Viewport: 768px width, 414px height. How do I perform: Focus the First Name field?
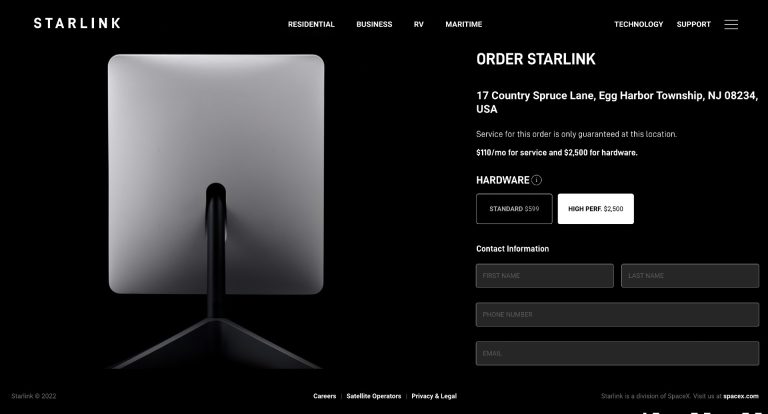point(545,276)
